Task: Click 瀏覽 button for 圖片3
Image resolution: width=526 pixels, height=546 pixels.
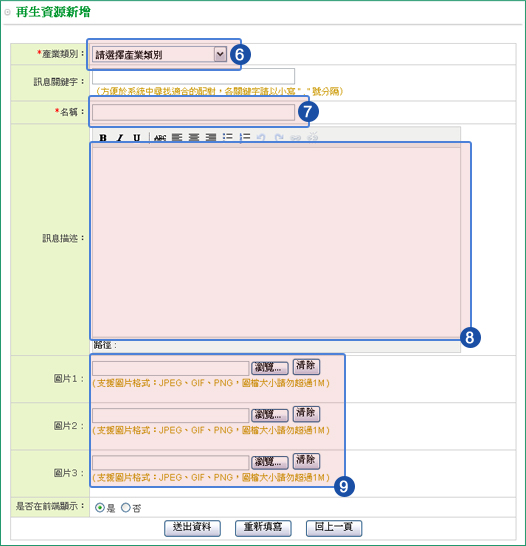Action: point(270,462)
